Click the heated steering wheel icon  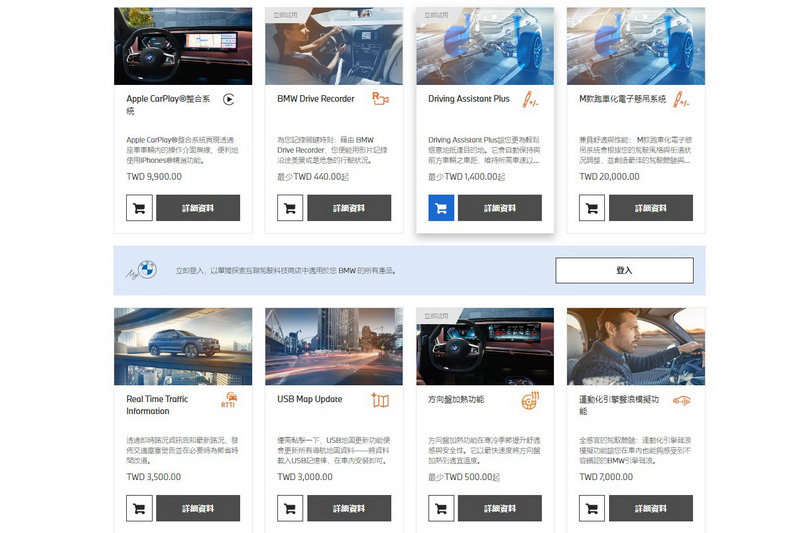pos(531,400)
